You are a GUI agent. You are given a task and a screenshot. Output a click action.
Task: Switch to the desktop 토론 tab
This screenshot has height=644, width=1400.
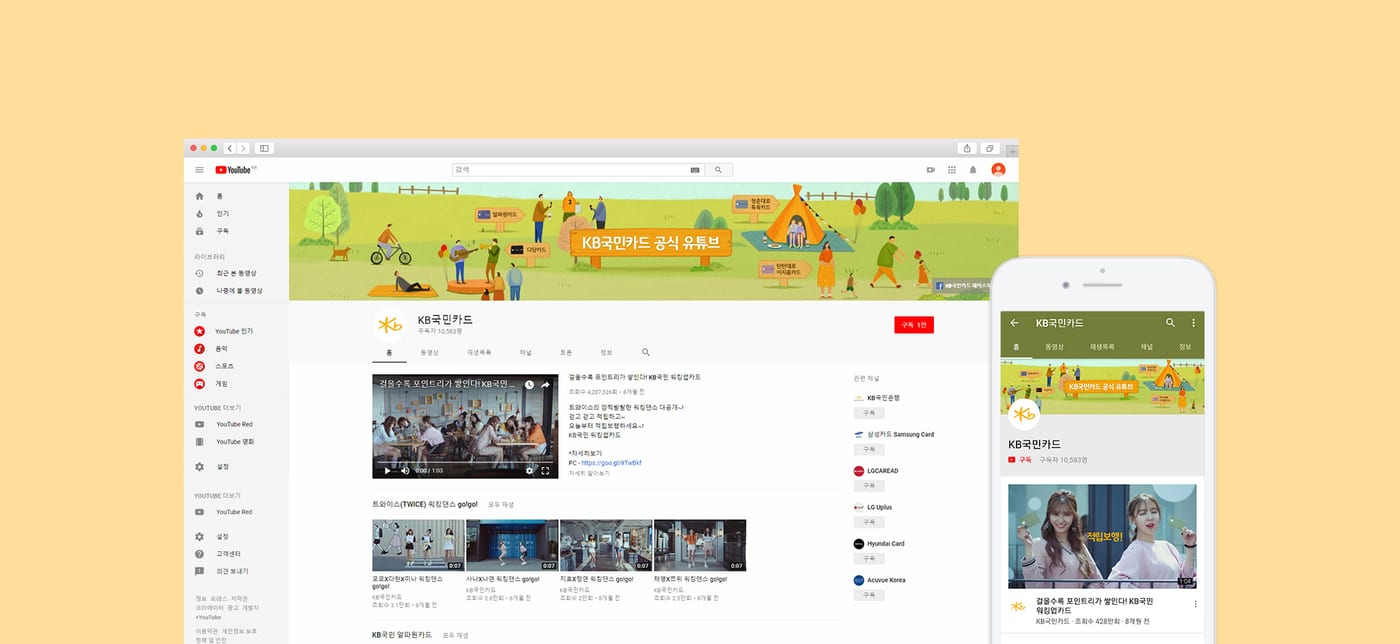(x=566, y=353)
